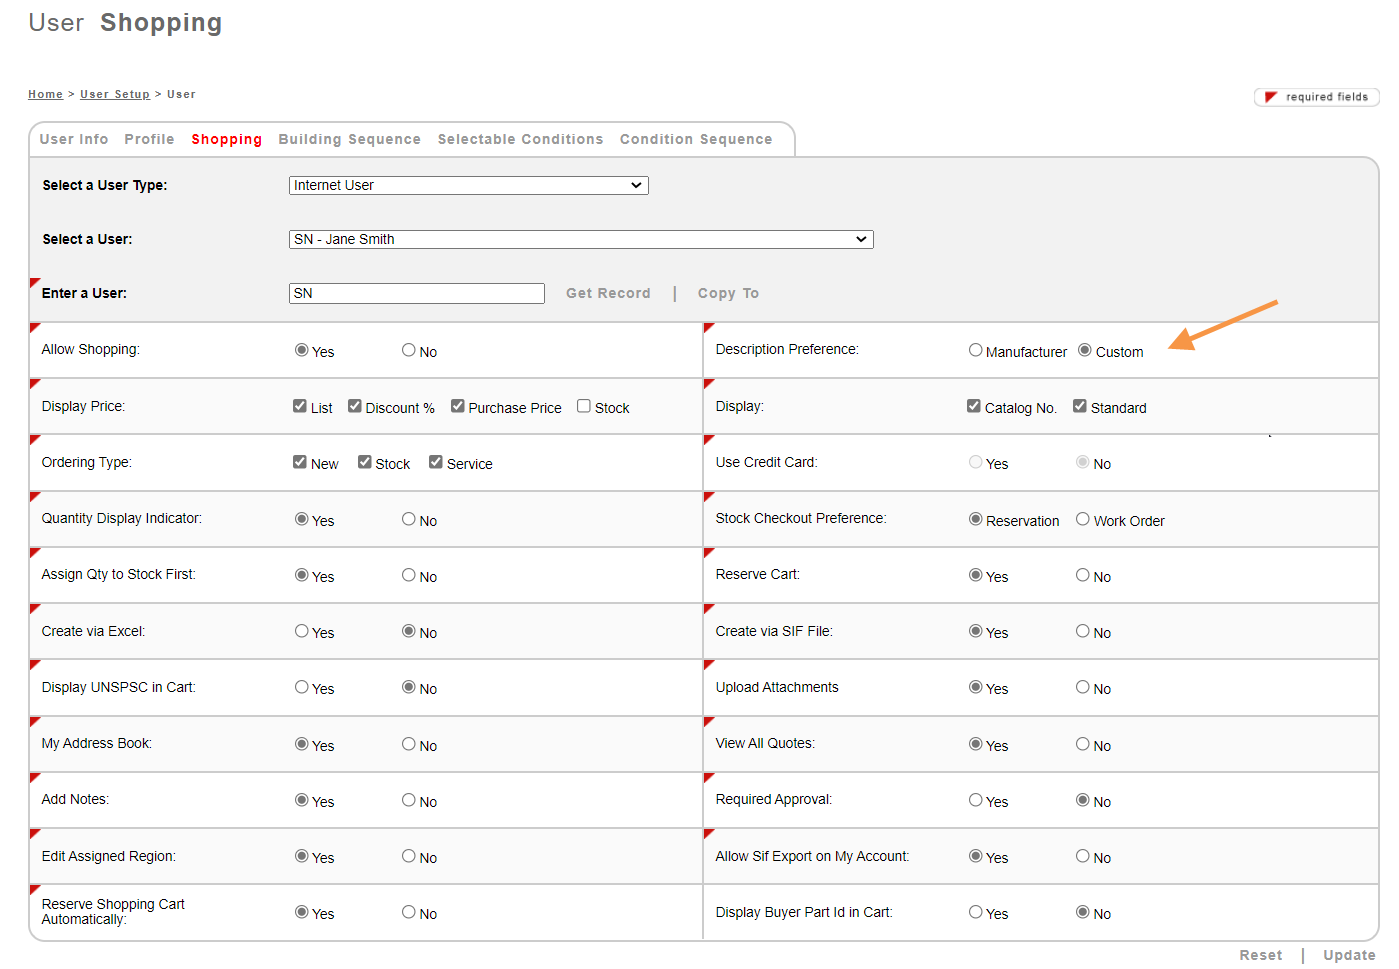1399x969 pixels.
Task: Switch to the User Info tab
Action: click(x=74, y=139)
